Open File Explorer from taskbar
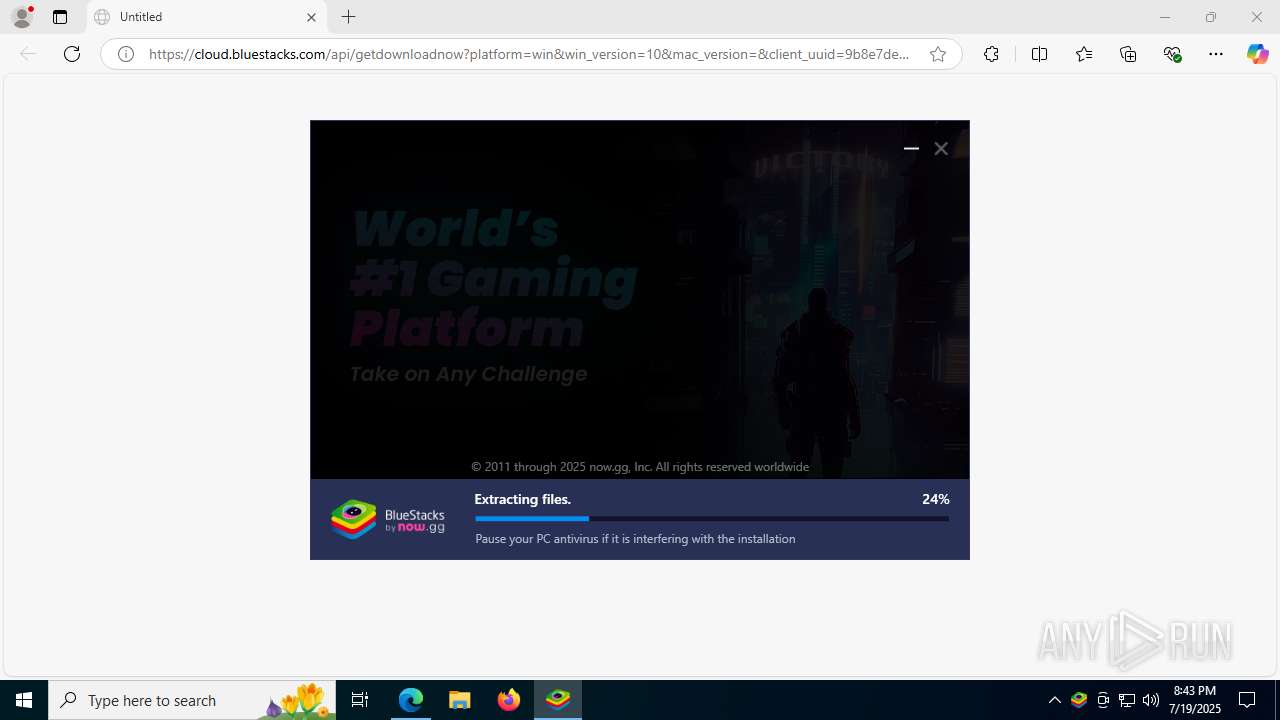Image resolution: width=1280 pixels, height=720 pixels. pyautogui.click(x=460, y=700)
